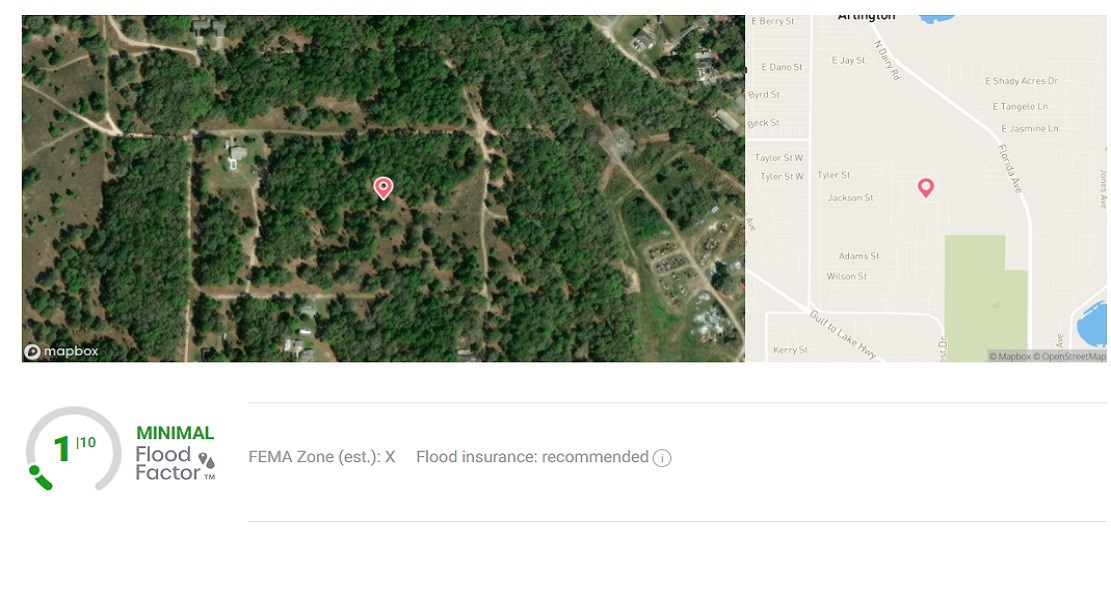Click the Flood Factor score gauge

73,448
